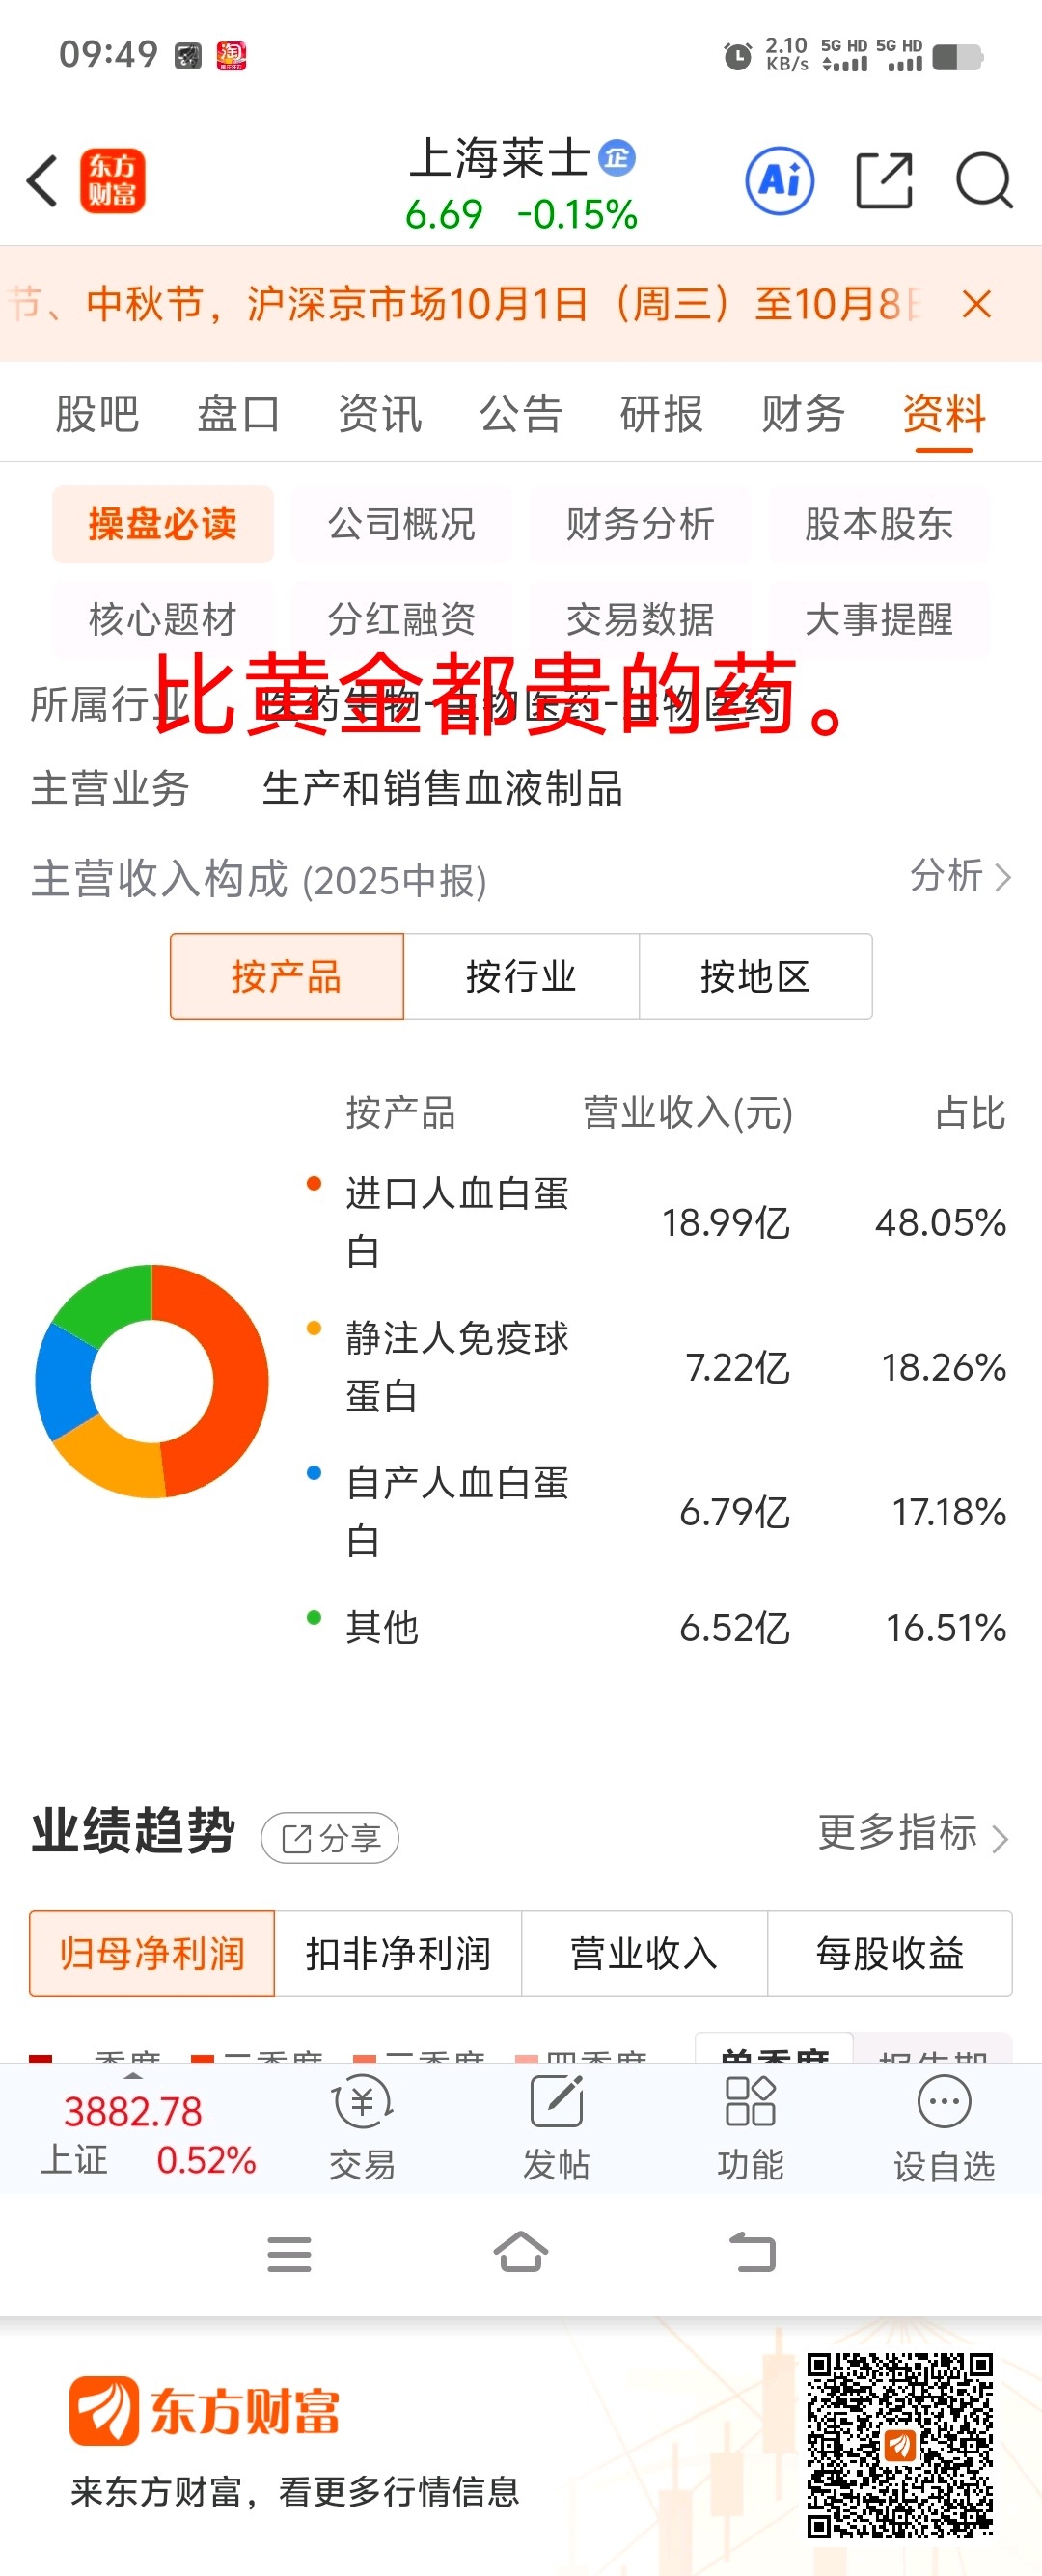Image resolution: width=1042 pixels, height=2576 pixels.
Task: Select the 扣非净利润 metric
Action: tap(398, 1953)
